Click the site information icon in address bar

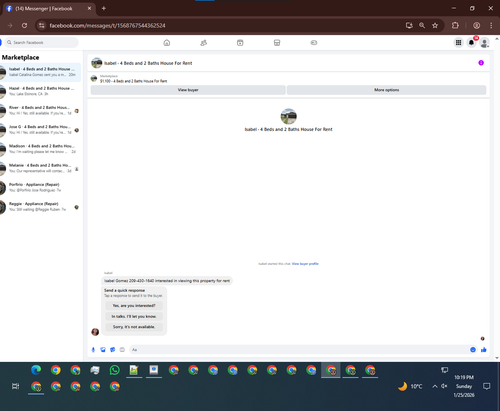(41, 26)
